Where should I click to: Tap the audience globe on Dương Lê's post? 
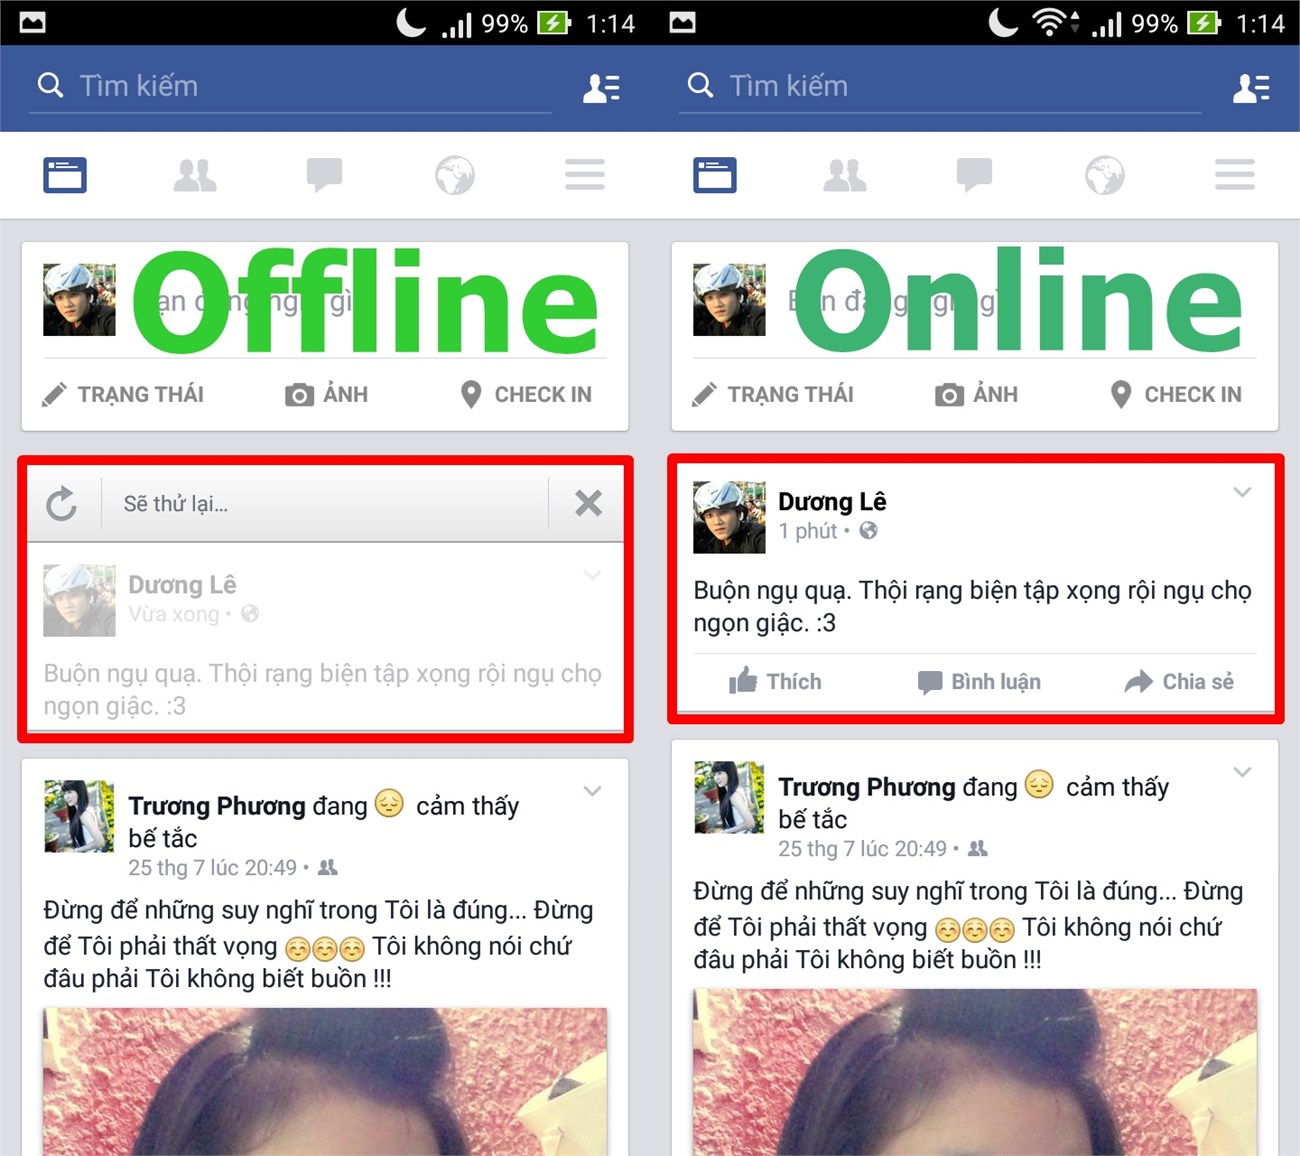pos(868,531)
